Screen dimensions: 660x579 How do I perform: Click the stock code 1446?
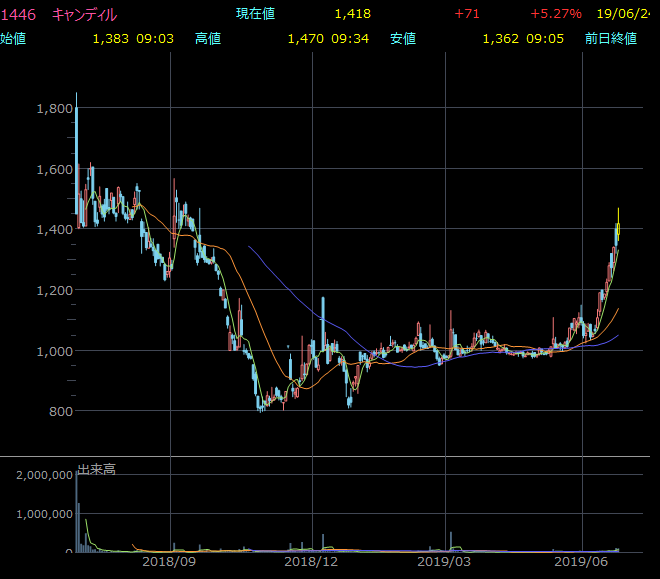click(x=19, y=15)
